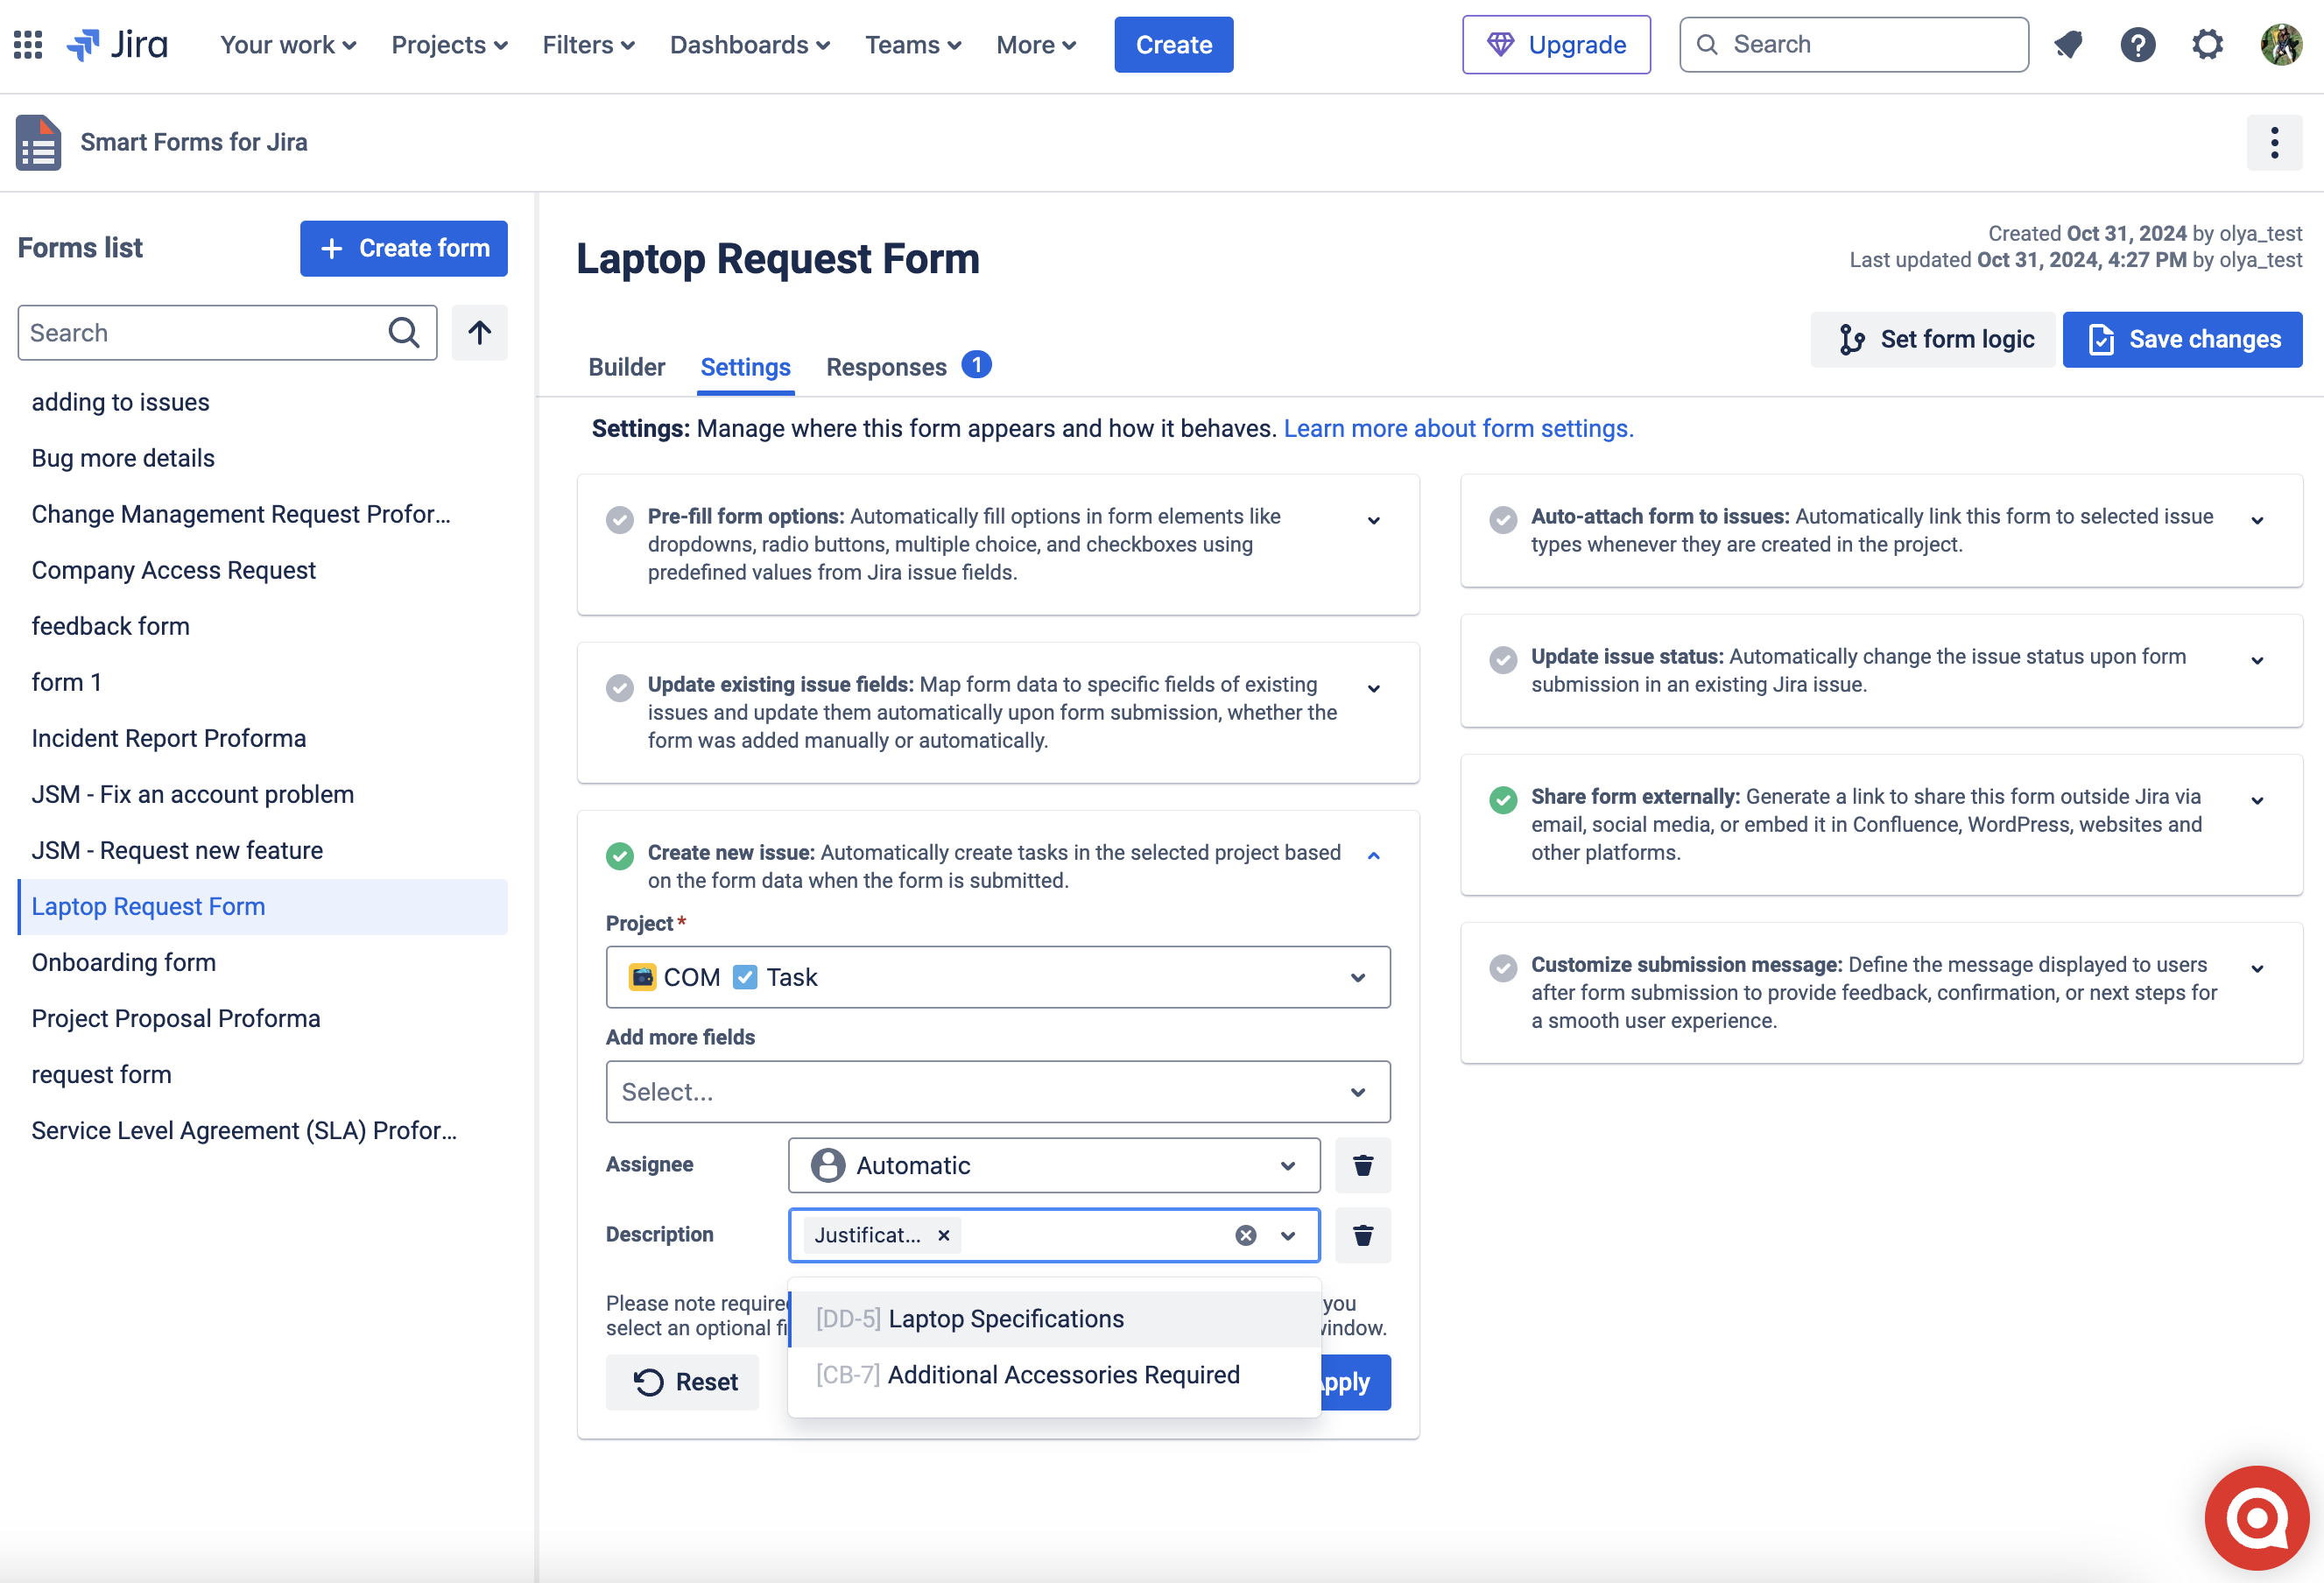The image size is (2324, 1583).
Task: Open the settings gear icon
Action: click(x=2208, y=44)
